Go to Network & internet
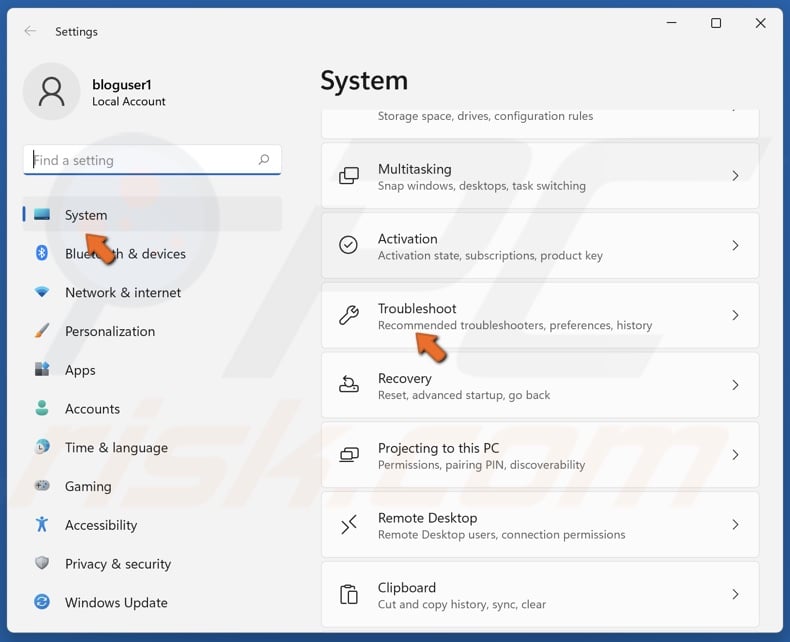The width and height of the screenshot is (790, 642). [x=122, y=292]
